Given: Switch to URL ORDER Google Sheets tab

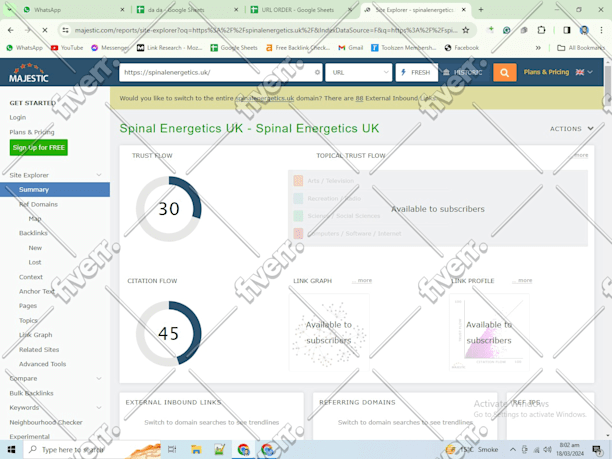Looking at the screenshot, I should [301, 10].
